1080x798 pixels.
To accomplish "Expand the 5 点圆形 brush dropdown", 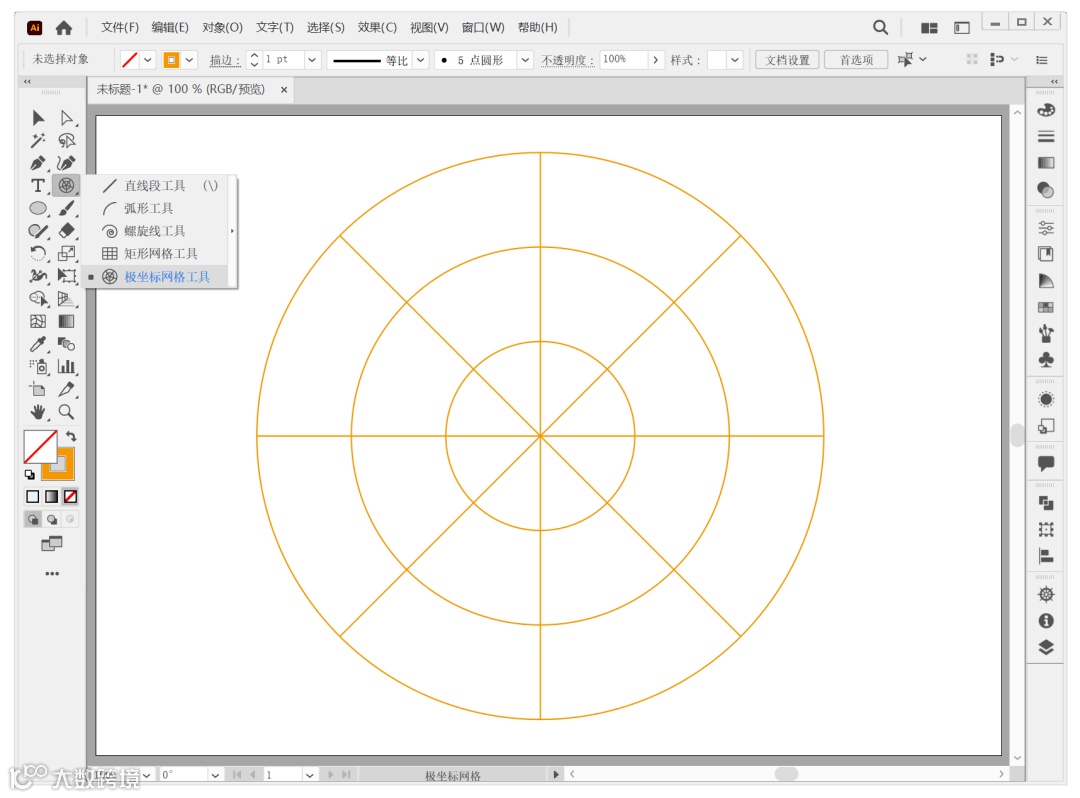I will (524, 60).
